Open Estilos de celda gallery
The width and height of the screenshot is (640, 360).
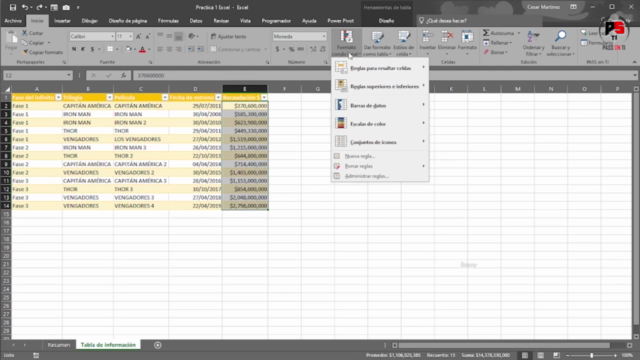pos(404,43)
